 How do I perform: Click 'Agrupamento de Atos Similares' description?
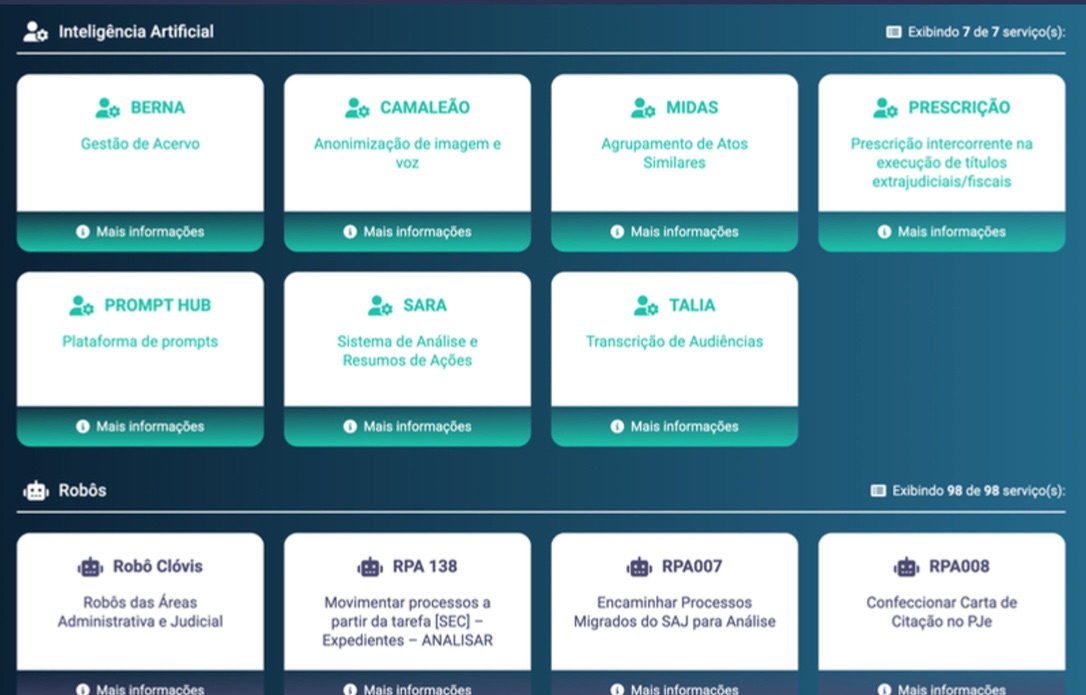(675, 153)
